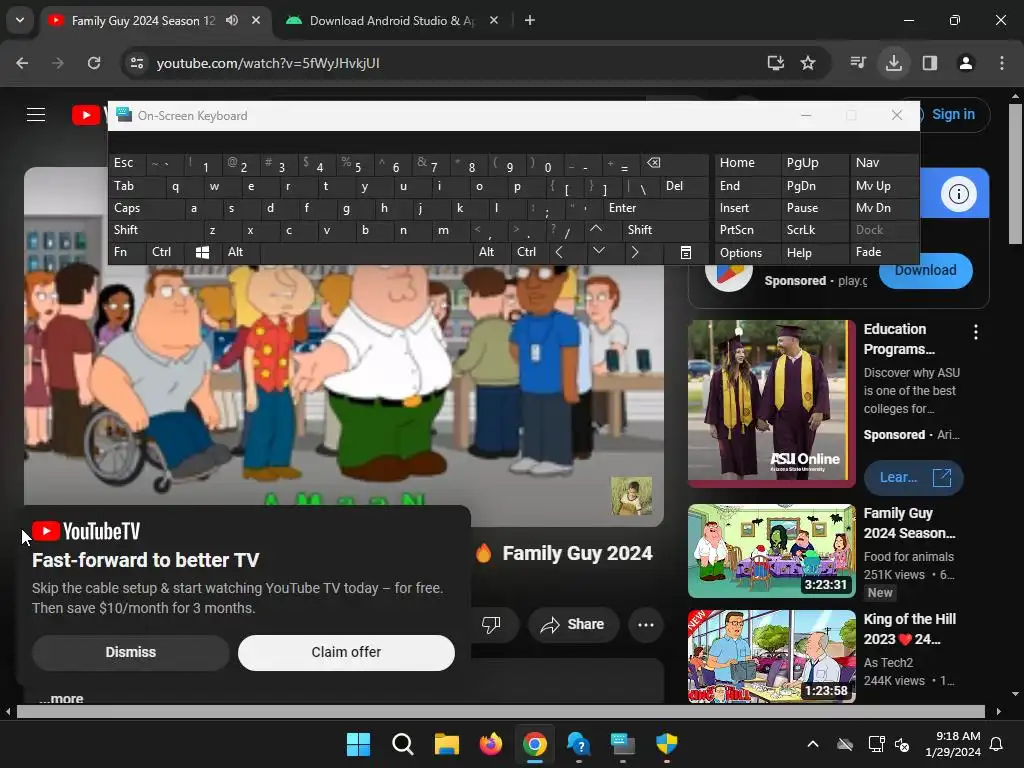Open options menu for Education Programs ad
The width and height of the screenshot is (1024, 768).
pyautogui.click(x=976, y=332)
